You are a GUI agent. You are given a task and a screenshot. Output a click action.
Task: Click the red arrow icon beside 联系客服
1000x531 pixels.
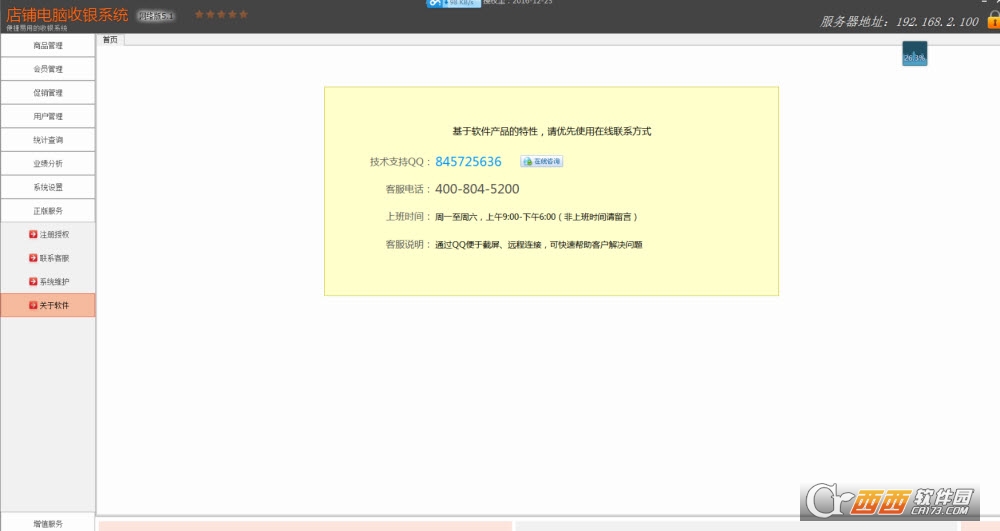point(33,258)
